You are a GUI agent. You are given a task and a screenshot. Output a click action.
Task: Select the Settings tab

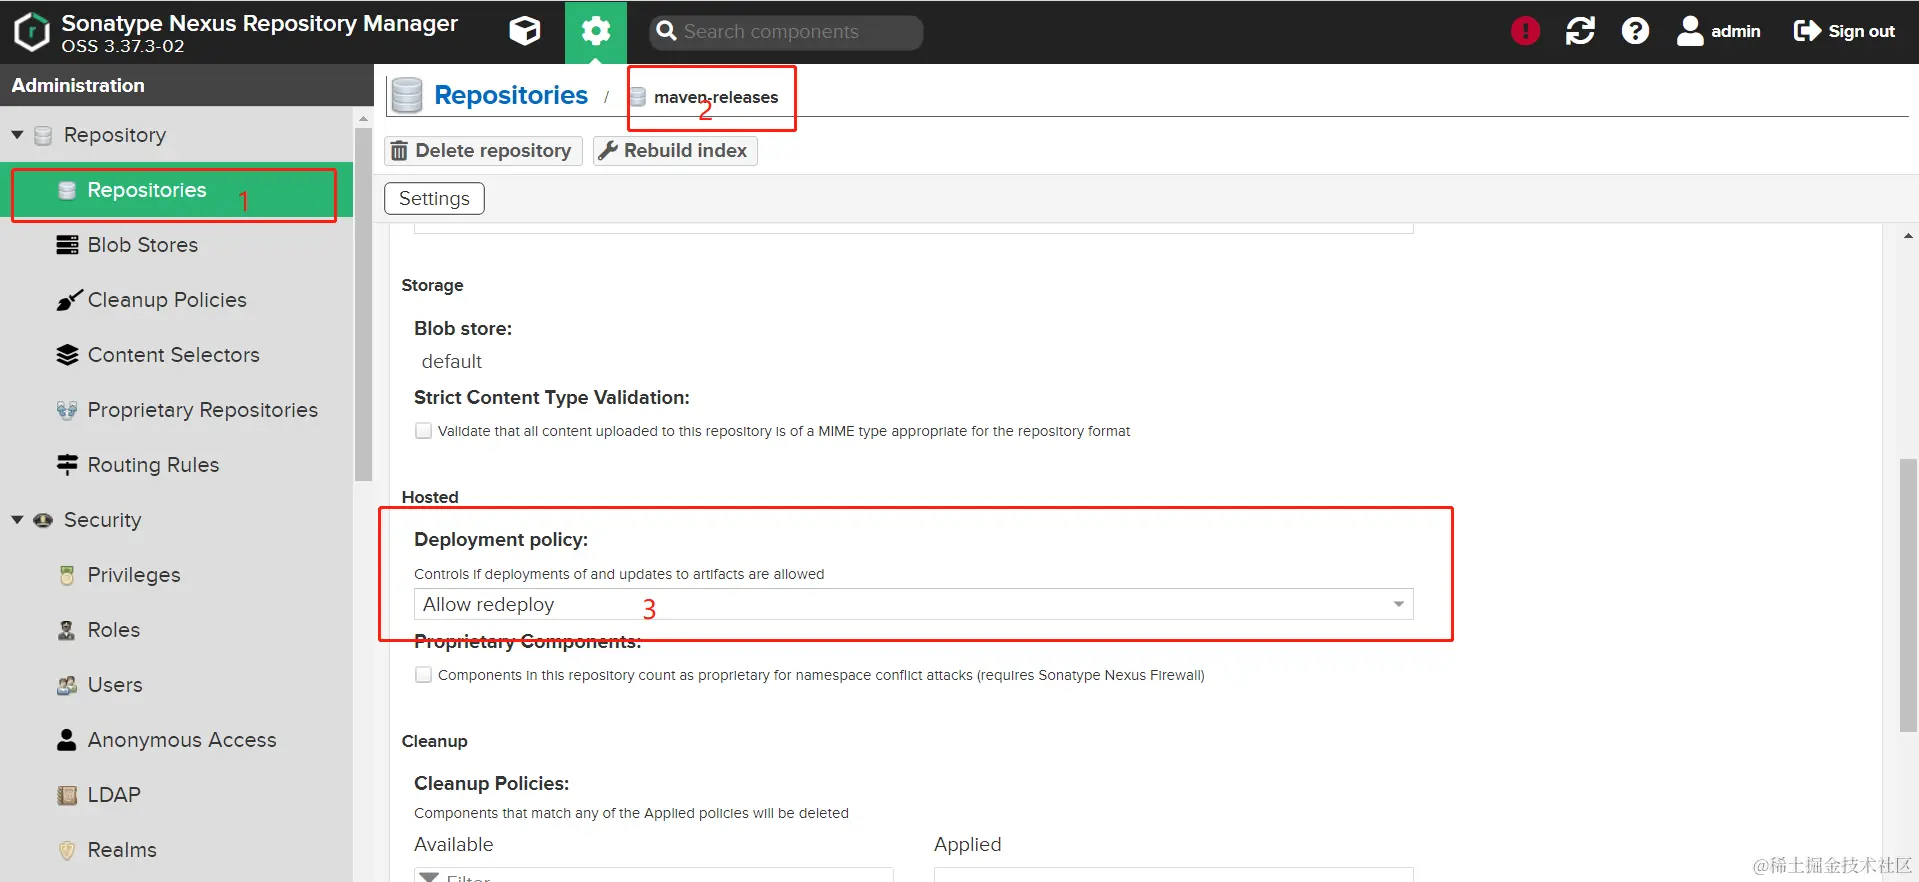point(434,198)
